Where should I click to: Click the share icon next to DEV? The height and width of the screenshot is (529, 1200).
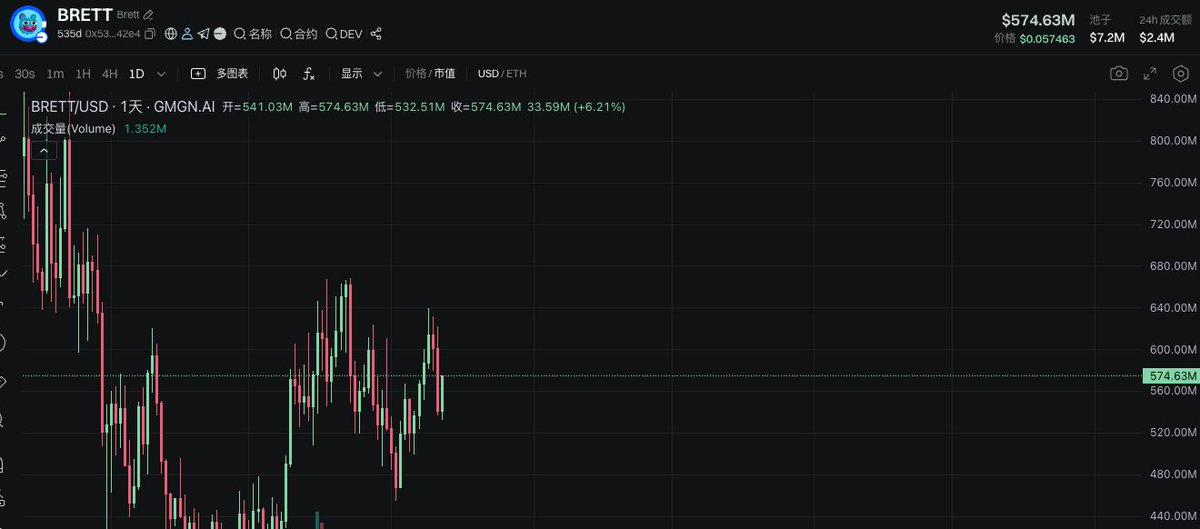point(376,34)
